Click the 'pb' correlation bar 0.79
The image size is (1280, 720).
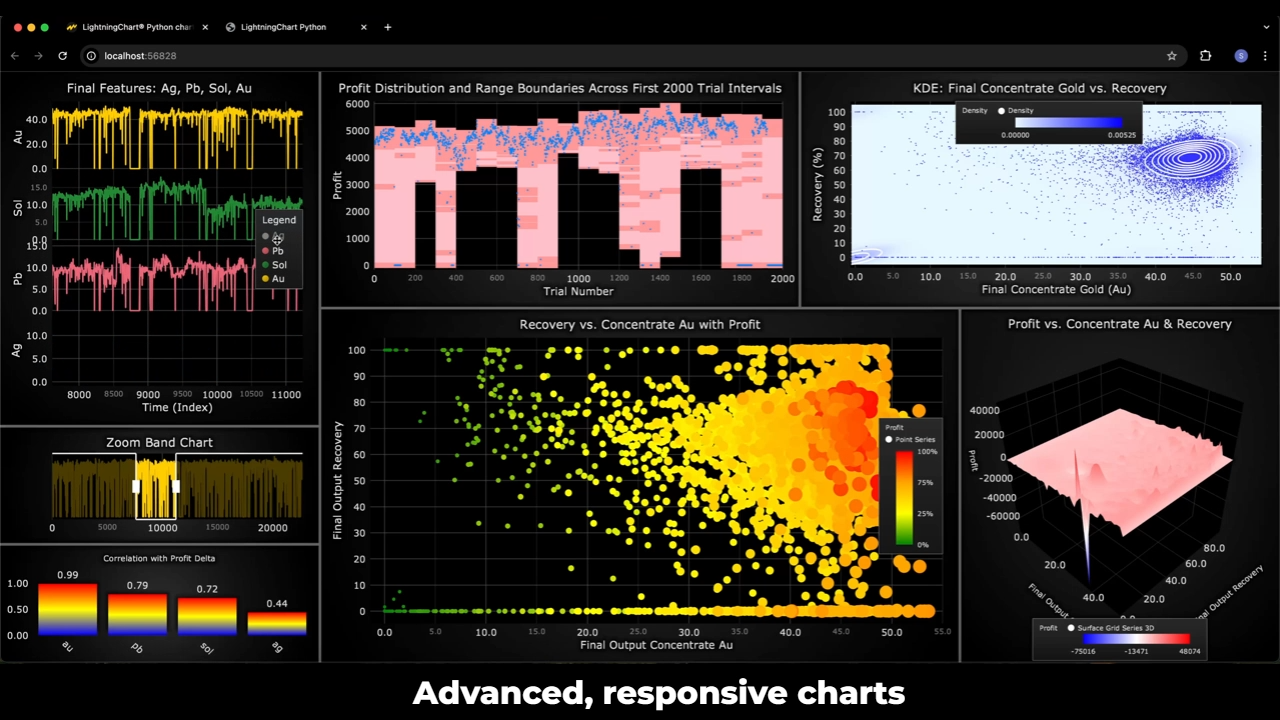pos(137,614)
